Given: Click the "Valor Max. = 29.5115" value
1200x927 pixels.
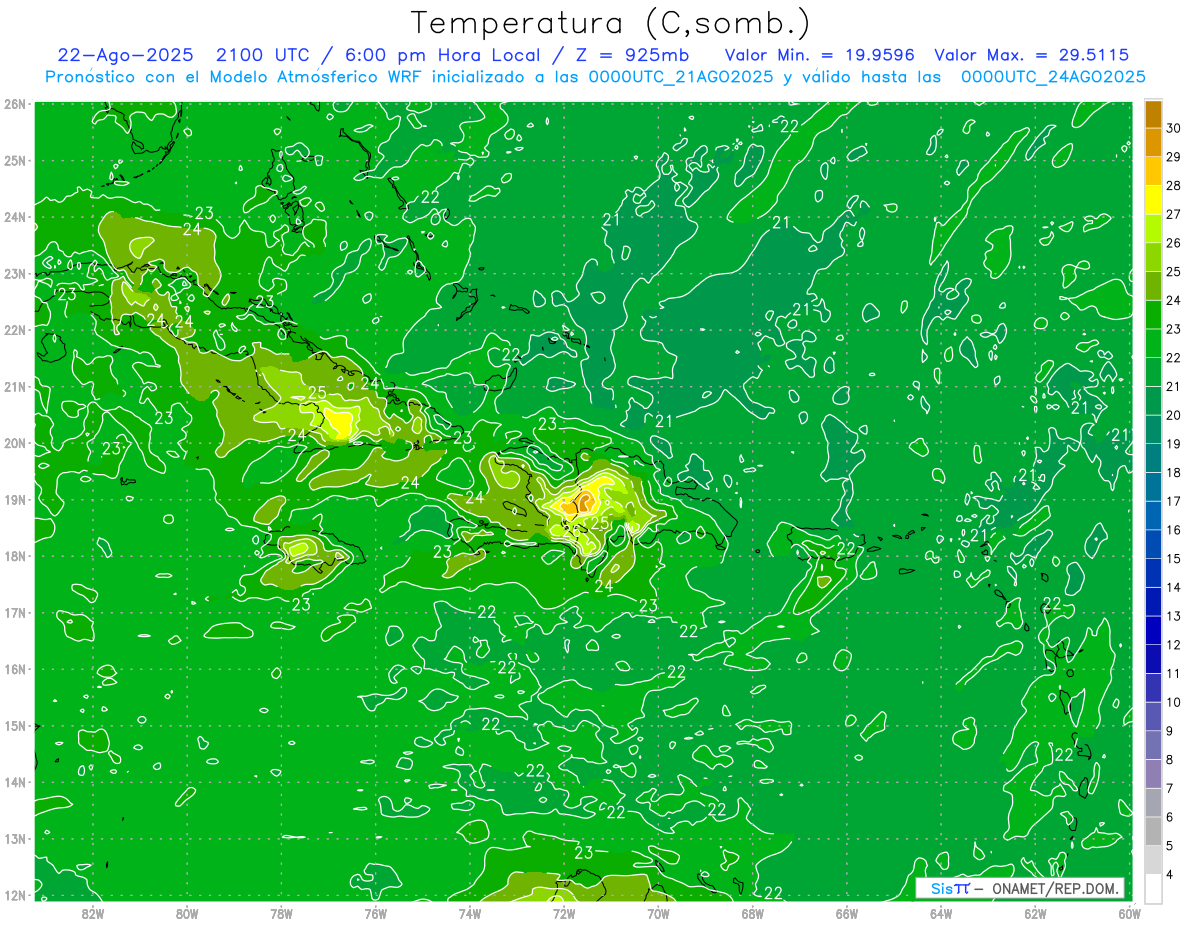Looking at the screenshot, I should tap(1032, 55).
